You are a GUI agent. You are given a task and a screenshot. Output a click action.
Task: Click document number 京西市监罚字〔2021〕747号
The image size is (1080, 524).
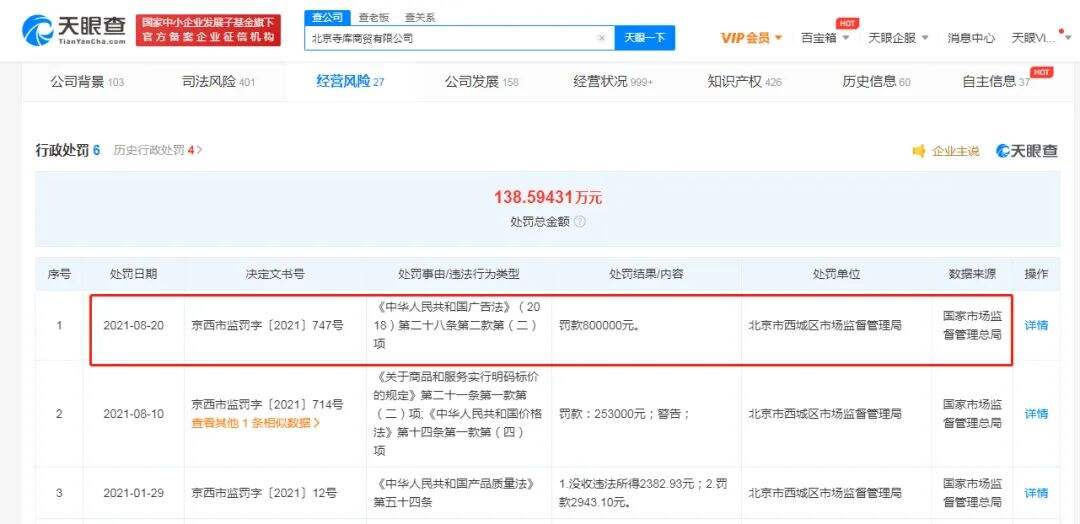tap(267, 325)
